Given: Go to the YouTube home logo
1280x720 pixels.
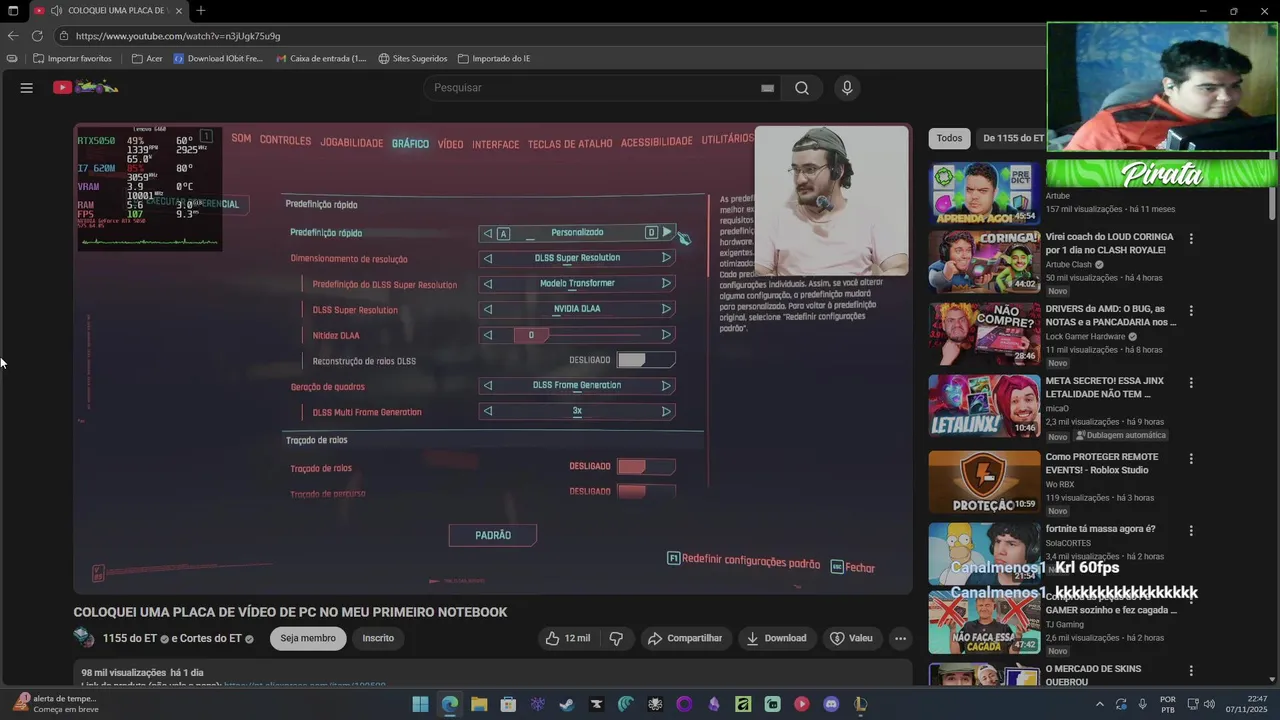Looking at the screenshot, I should 86,88.
